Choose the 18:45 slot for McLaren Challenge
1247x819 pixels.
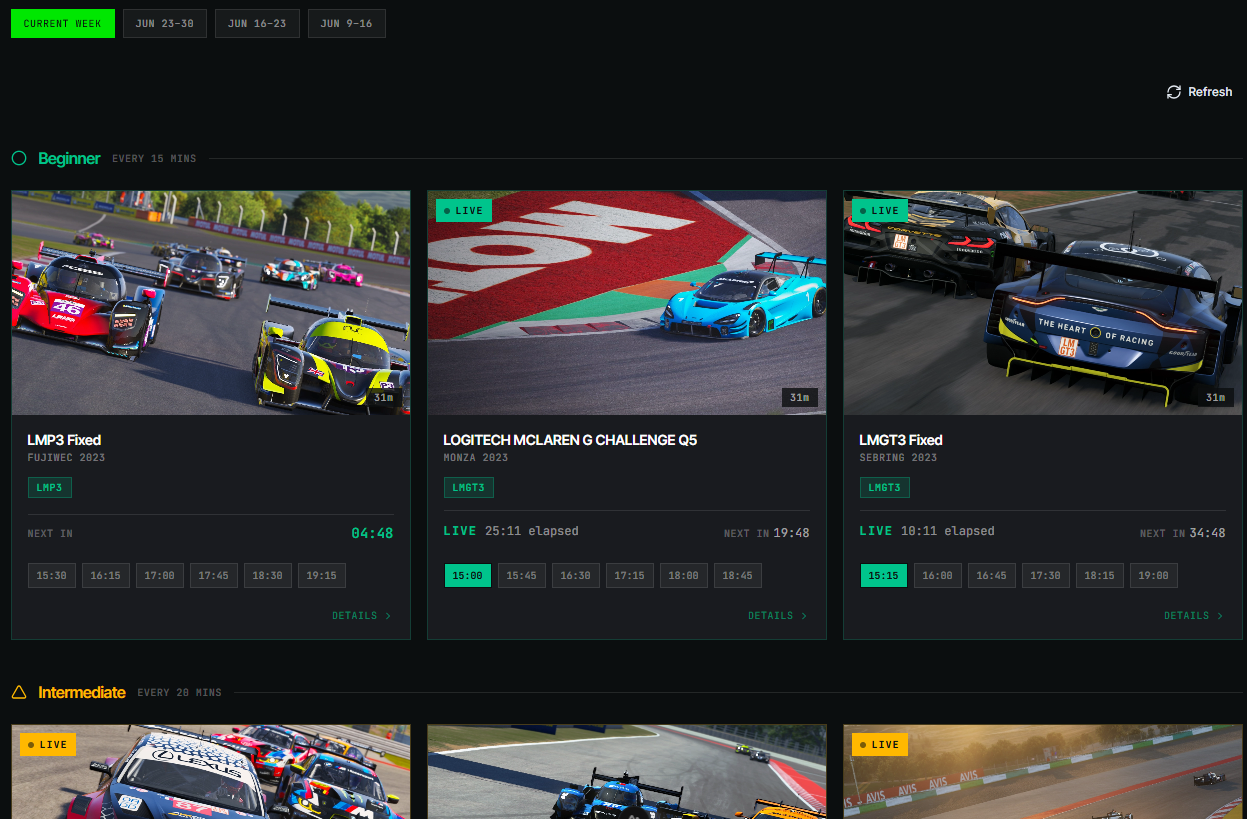(738, 575)
